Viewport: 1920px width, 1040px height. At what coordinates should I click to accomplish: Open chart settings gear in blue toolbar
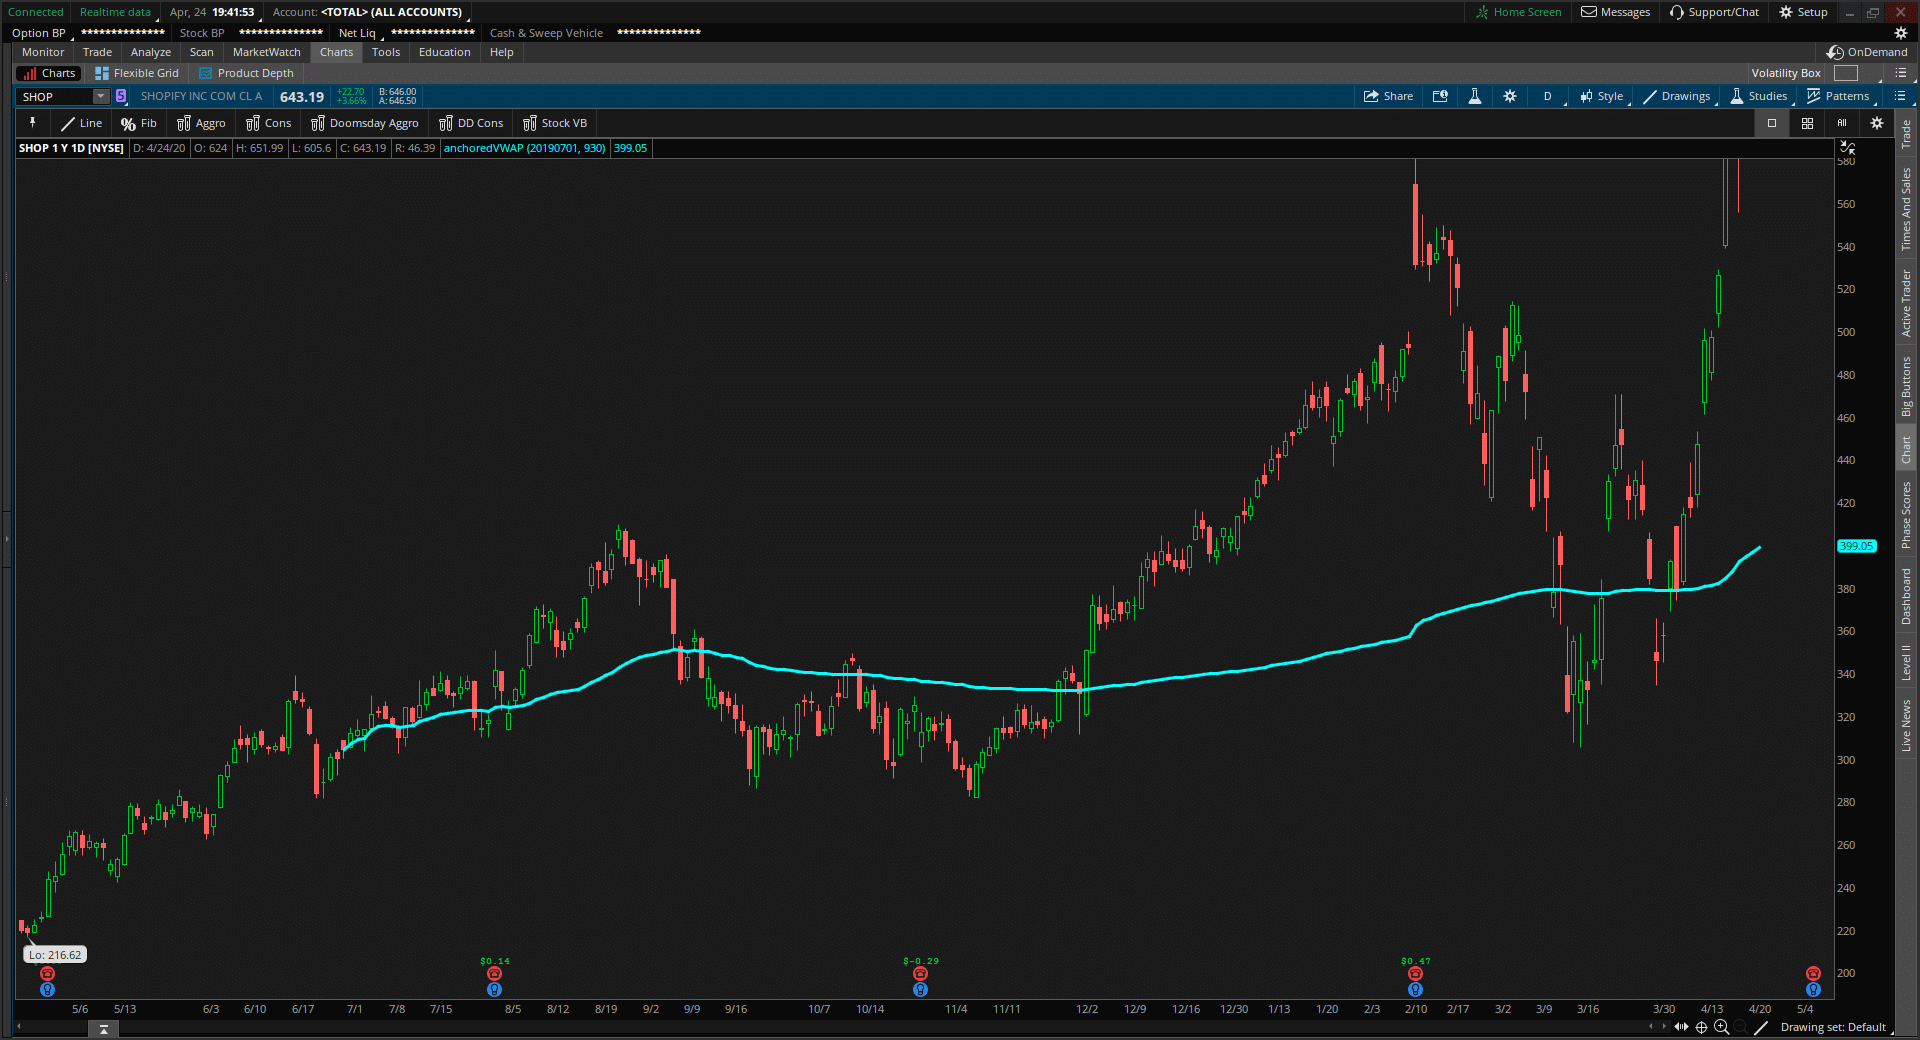[x=1510, y=96]
